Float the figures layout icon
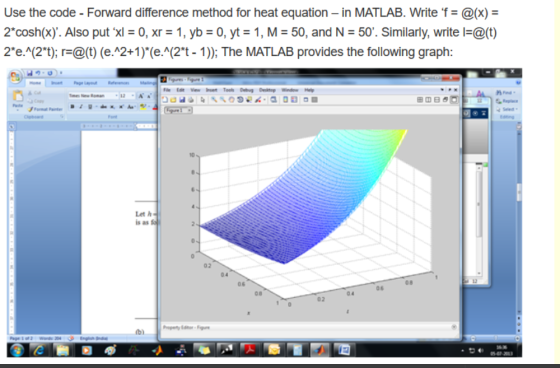Viewport: 560px width, 368px height. click(x=445, y=100)
